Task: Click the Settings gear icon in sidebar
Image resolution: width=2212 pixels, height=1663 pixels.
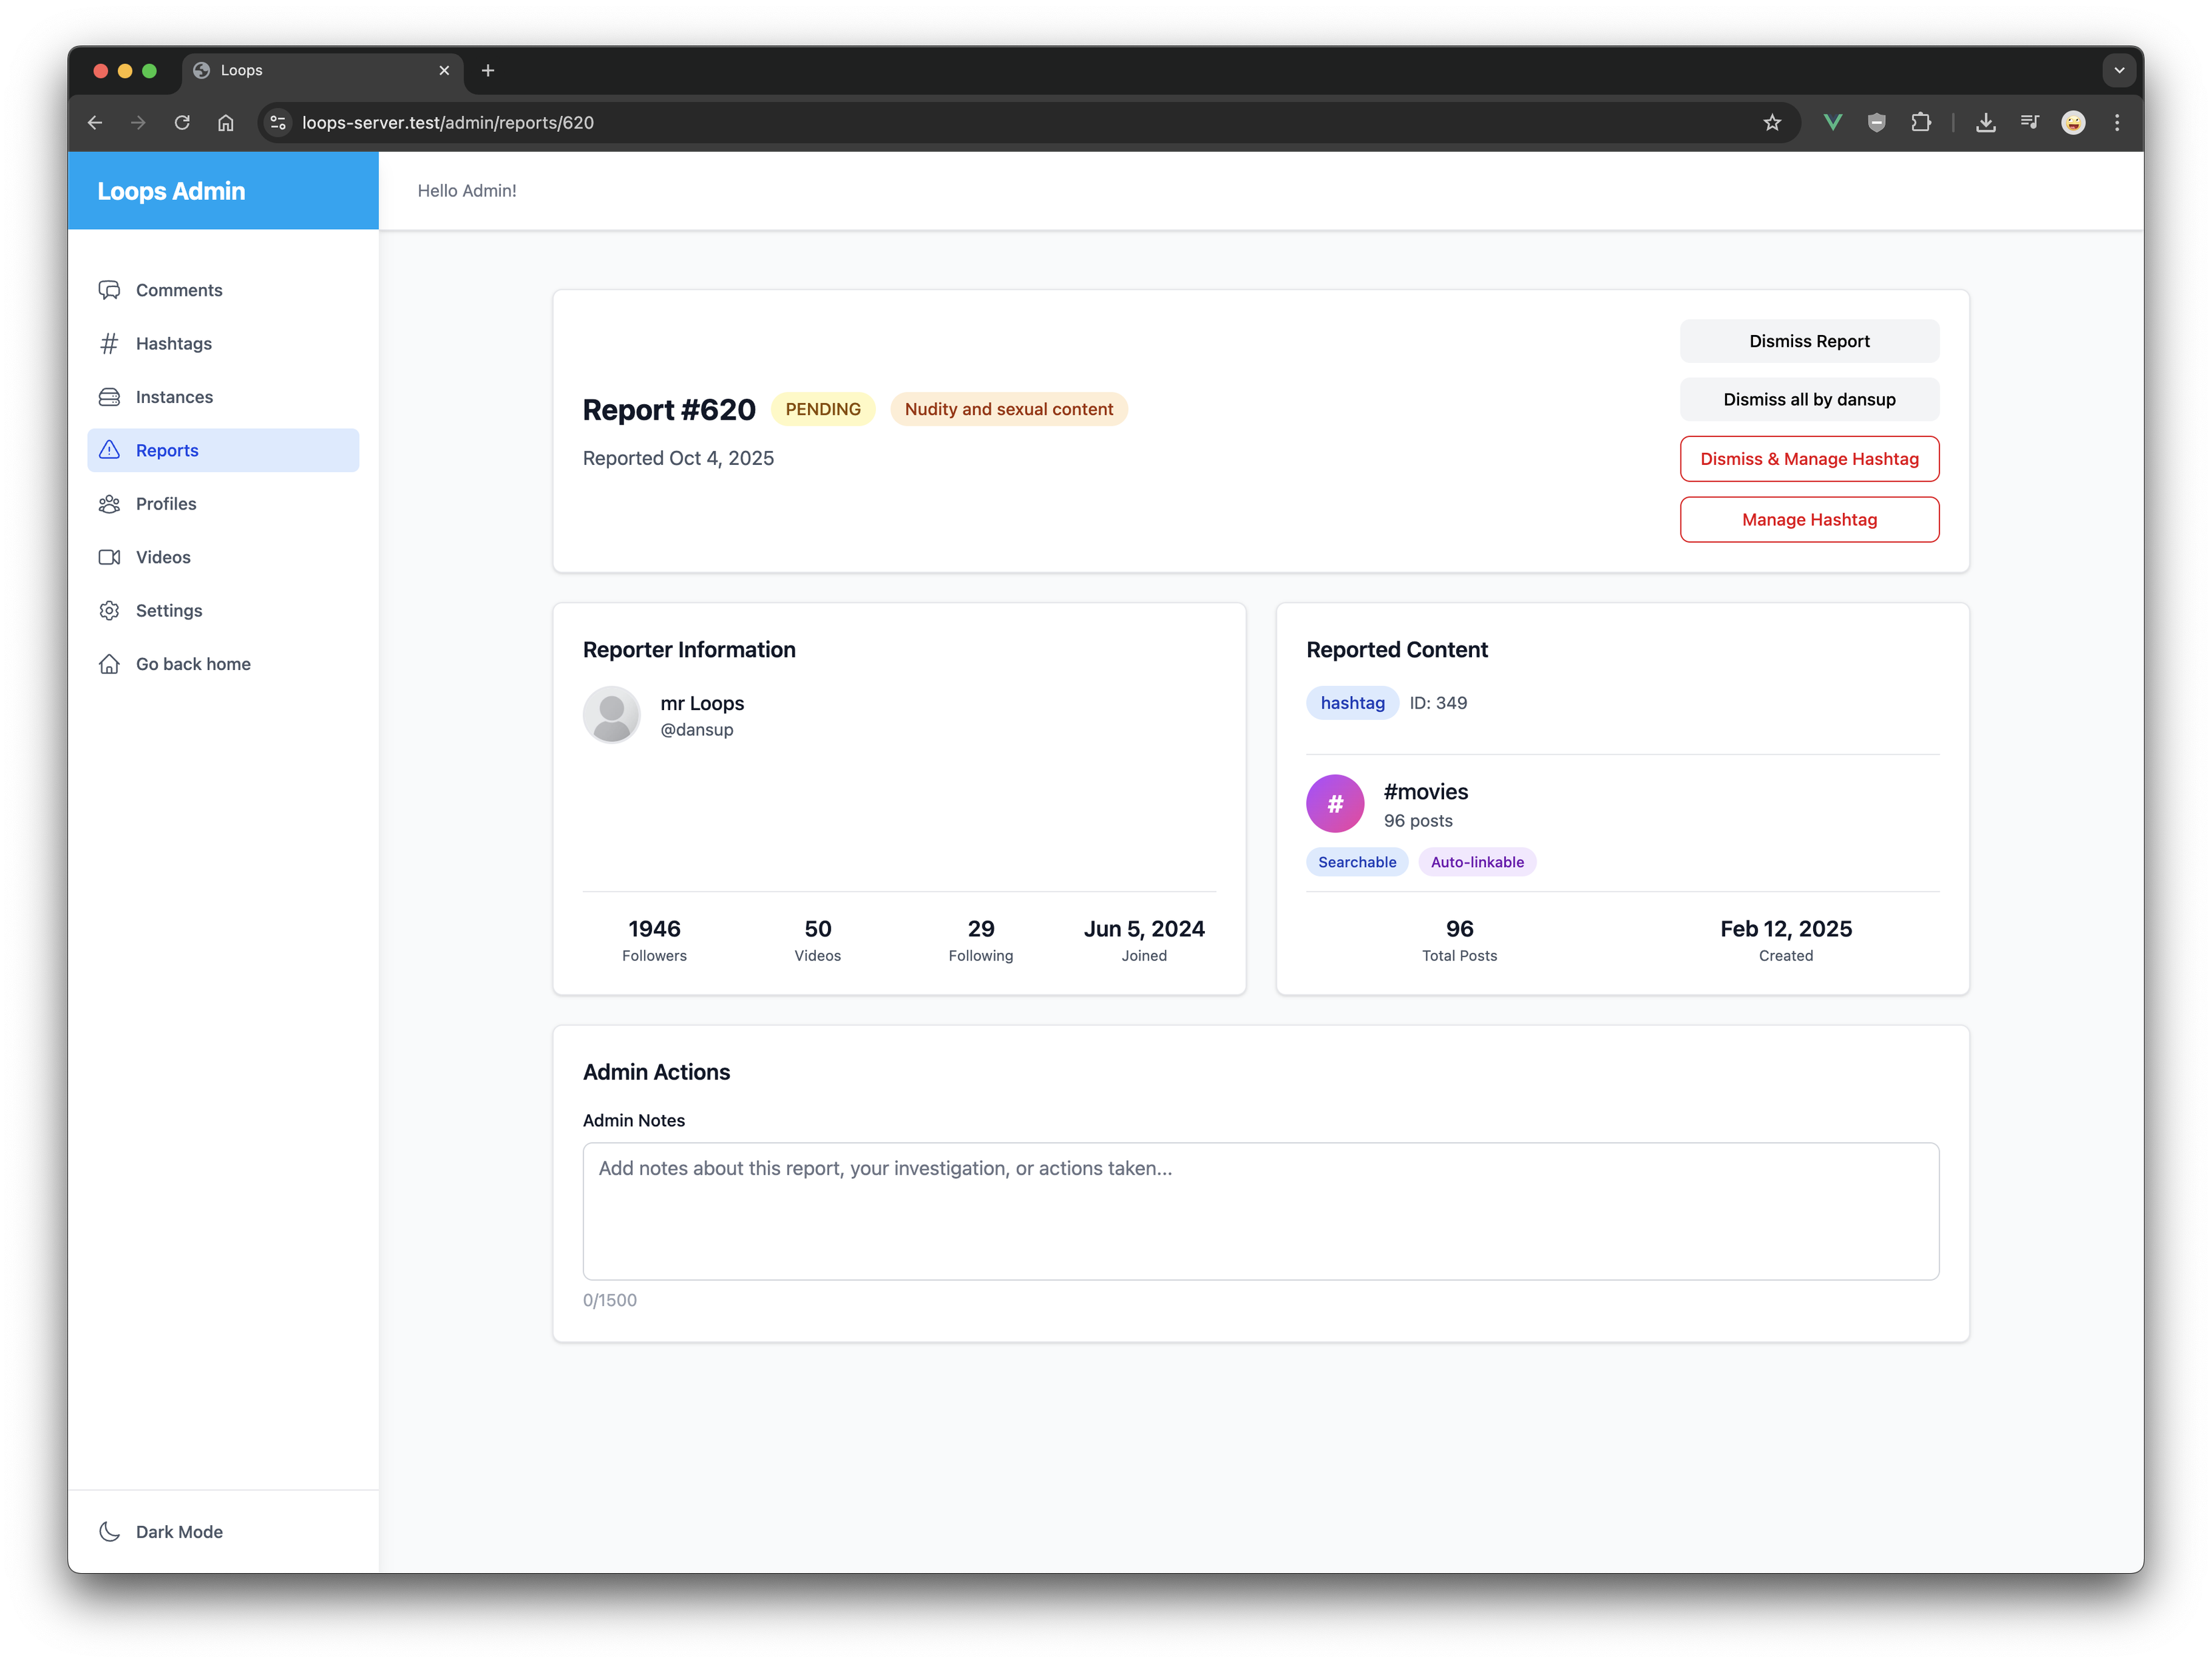Action: [x=109, y=611]
